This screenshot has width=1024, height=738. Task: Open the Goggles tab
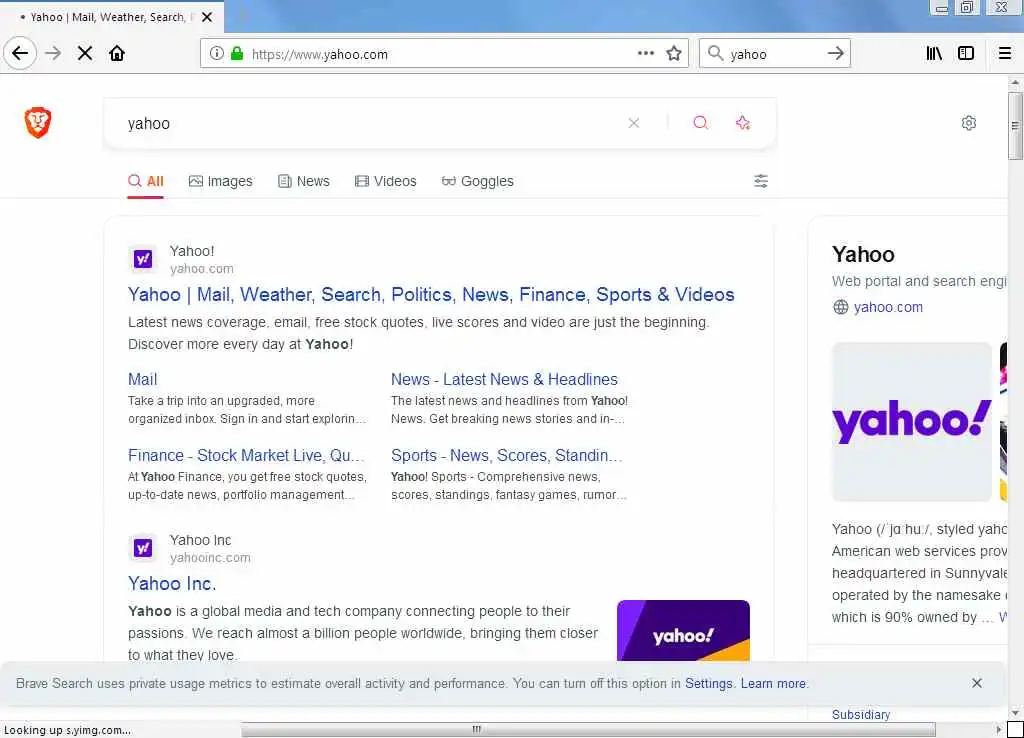click(477, 181)
